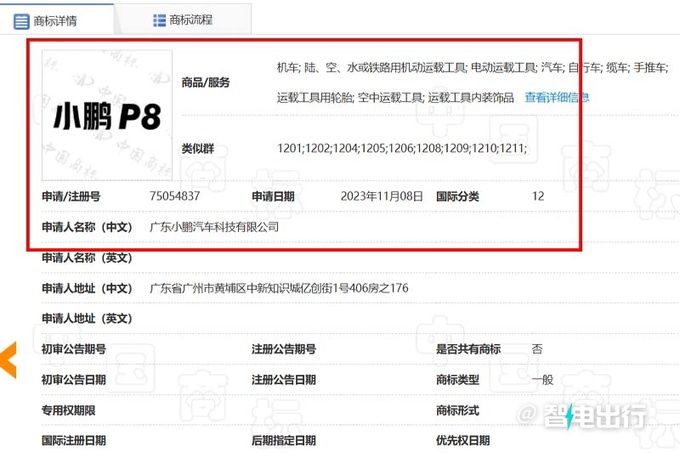The image size is (680, 453).
Task: Click the 是否共有商标 value 否
Action: (537, 349)
